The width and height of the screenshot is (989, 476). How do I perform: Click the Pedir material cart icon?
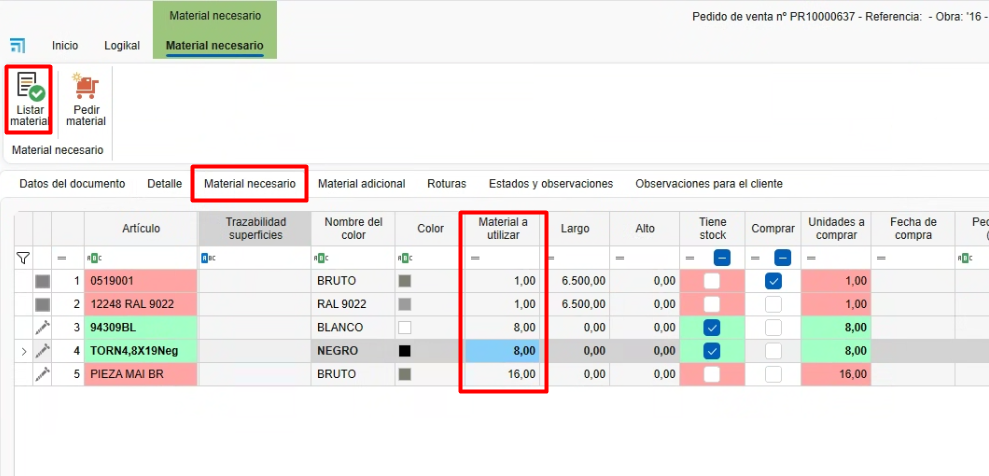[x=86, y=87]
